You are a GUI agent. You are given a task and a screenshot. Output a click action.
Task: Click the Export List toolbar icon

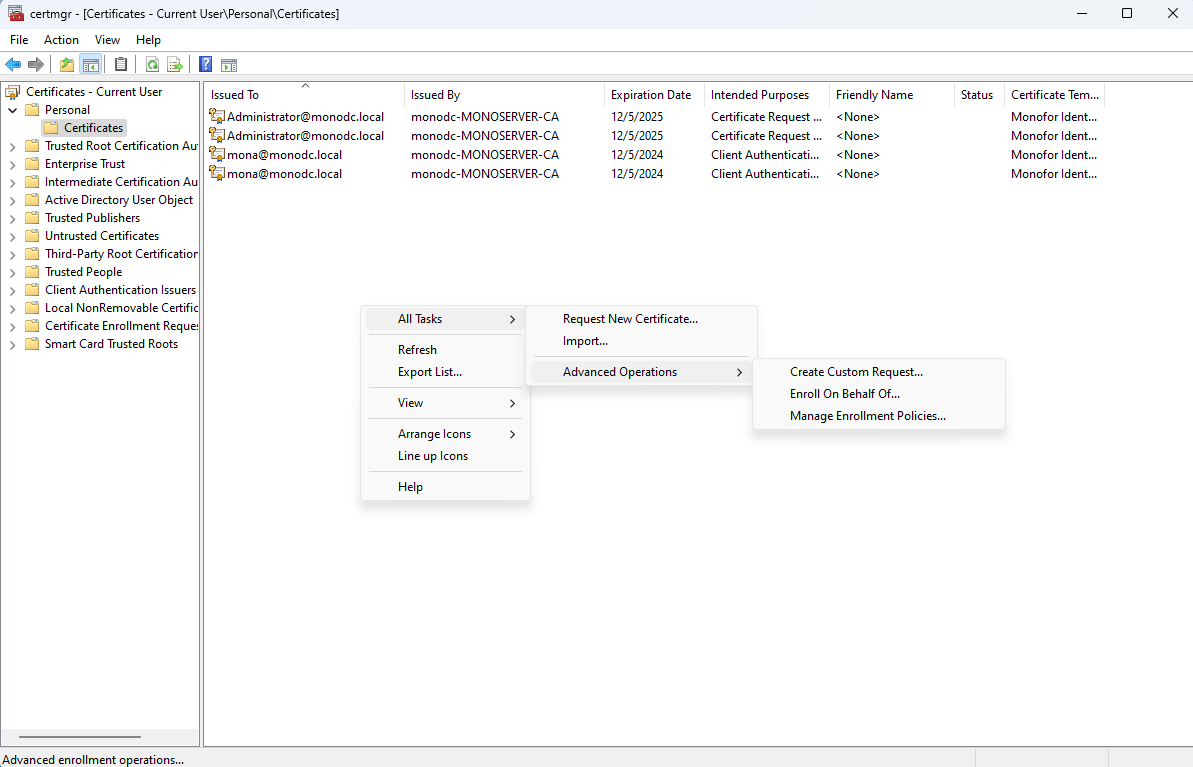pyautogui.click(x=175, y=65)
